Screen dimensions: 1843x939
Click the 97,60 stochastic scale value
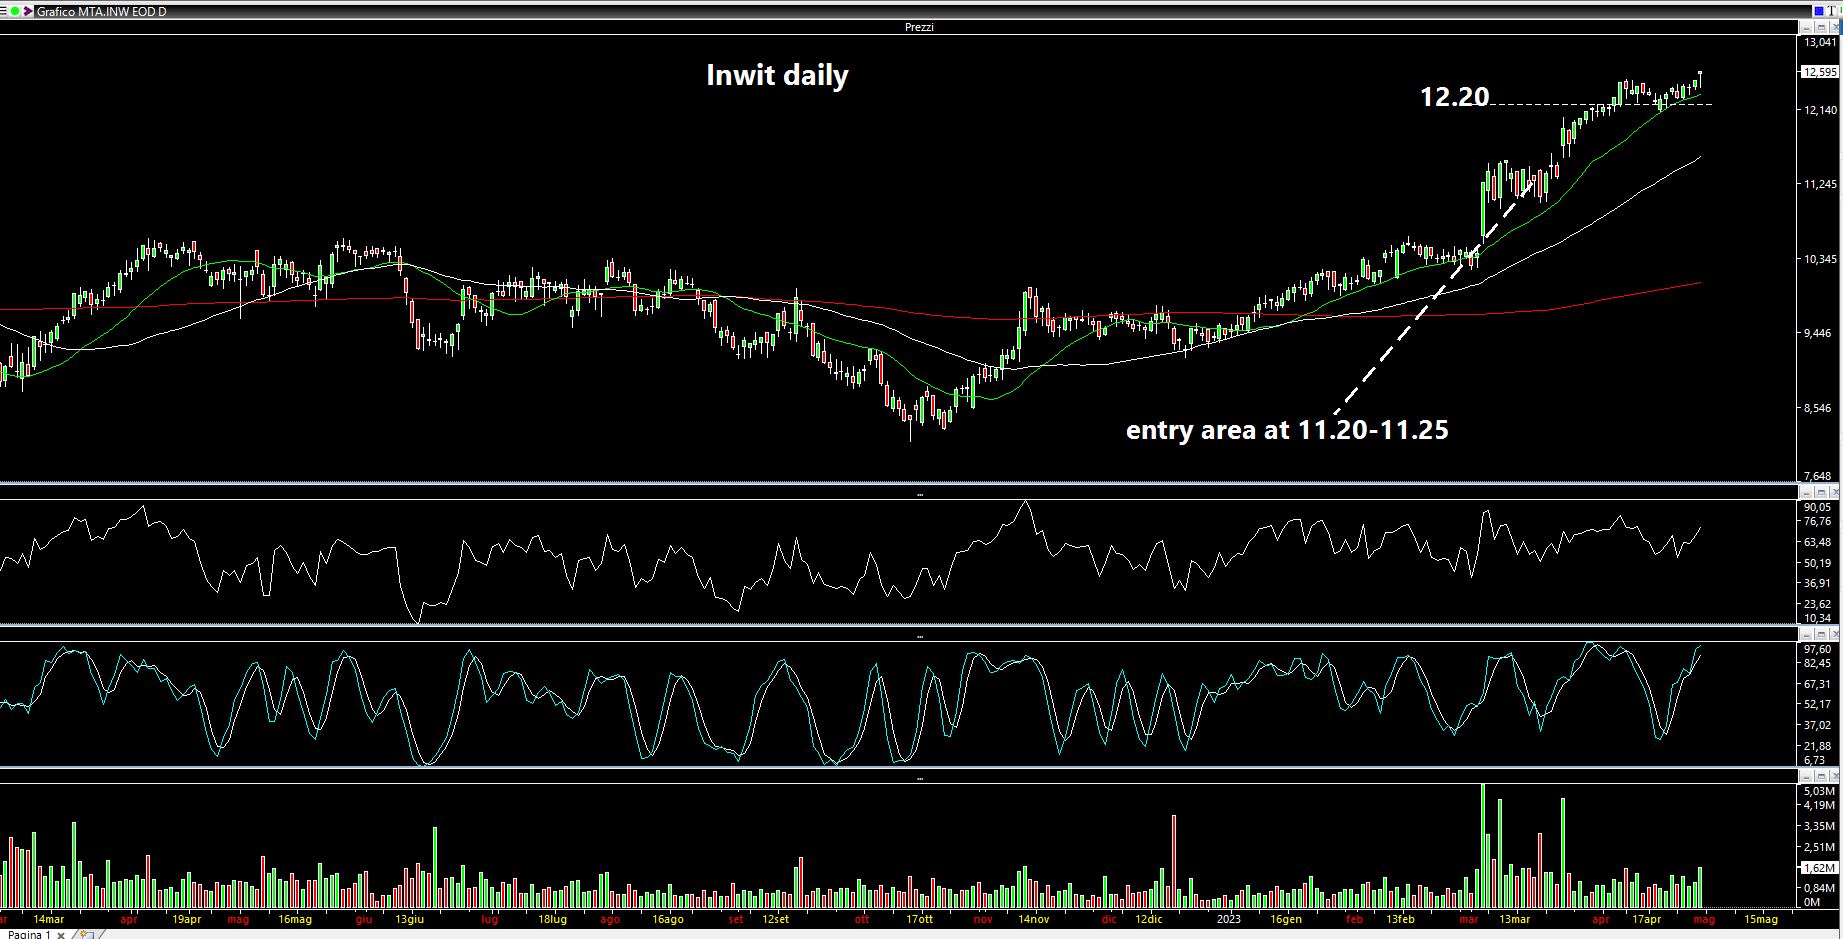1817,649
